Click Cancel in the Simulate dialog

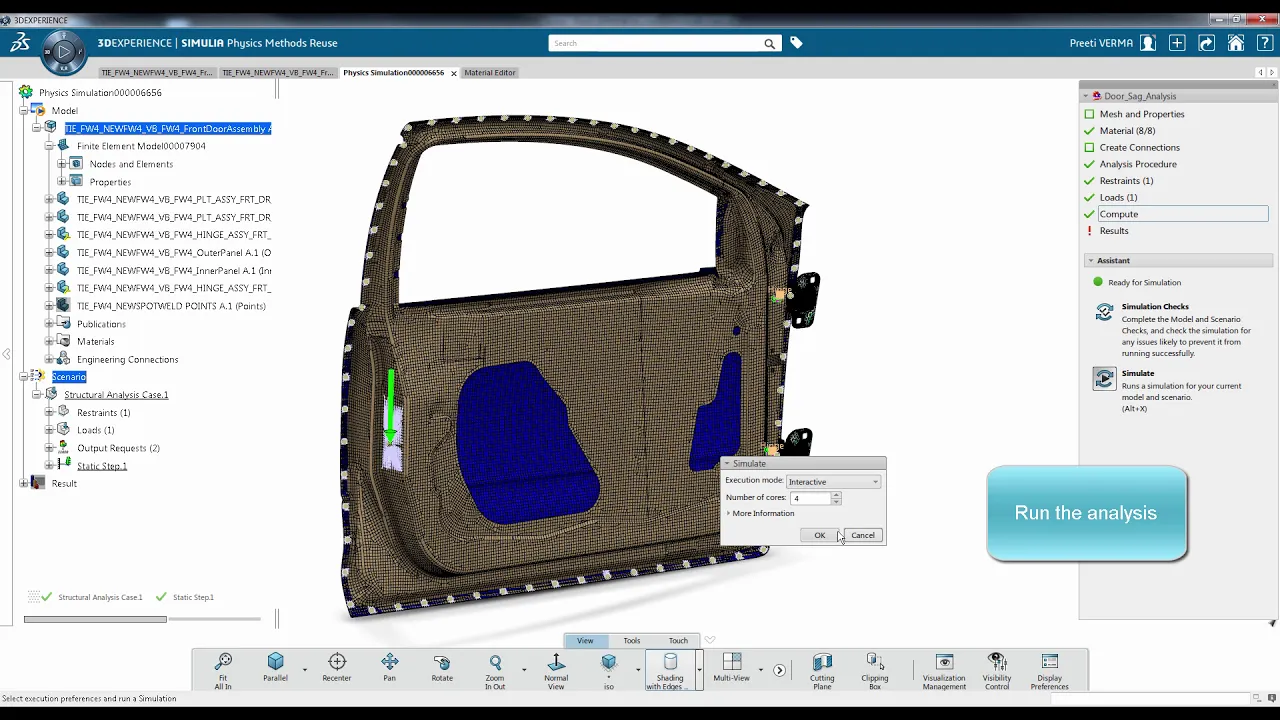[862, 535]
